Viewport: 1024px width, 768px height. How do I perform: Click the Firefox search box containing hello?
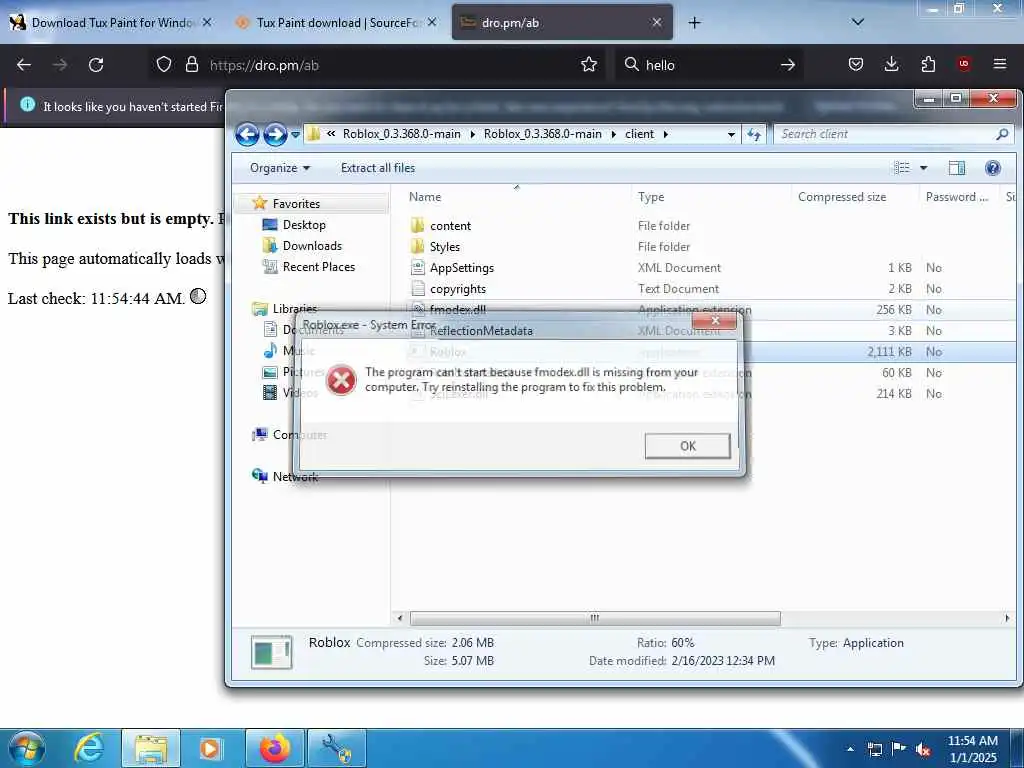click(x=709, y=65)
